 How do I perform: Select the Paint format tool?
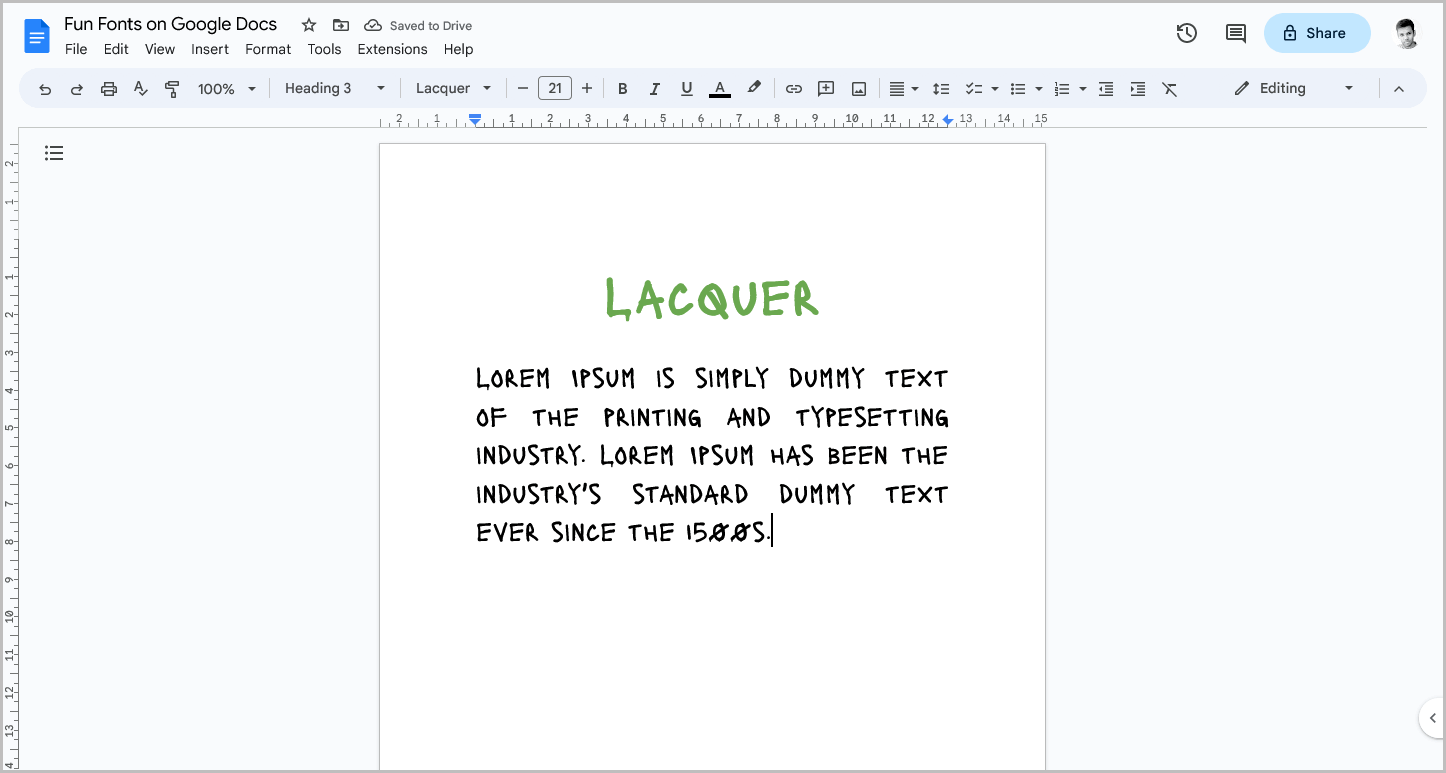(172, 88)
